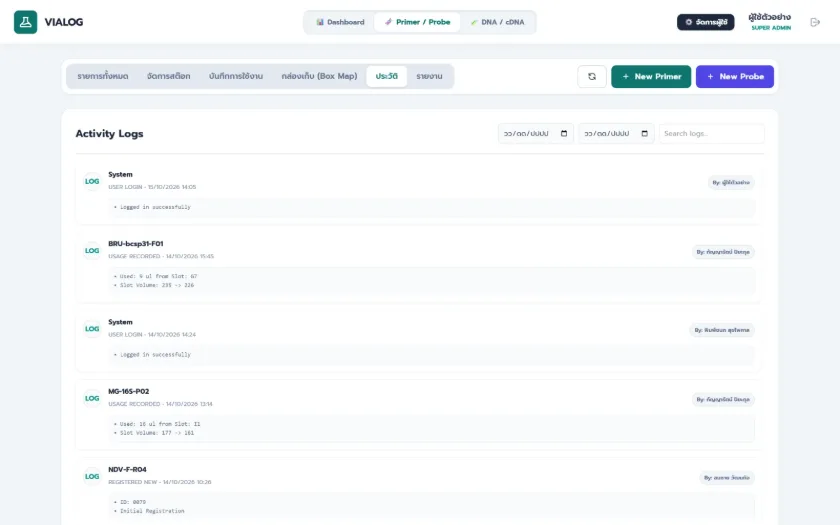840x525 pixels.
Task: Open the รายงาน tab
Action: [x=429, y=76]
